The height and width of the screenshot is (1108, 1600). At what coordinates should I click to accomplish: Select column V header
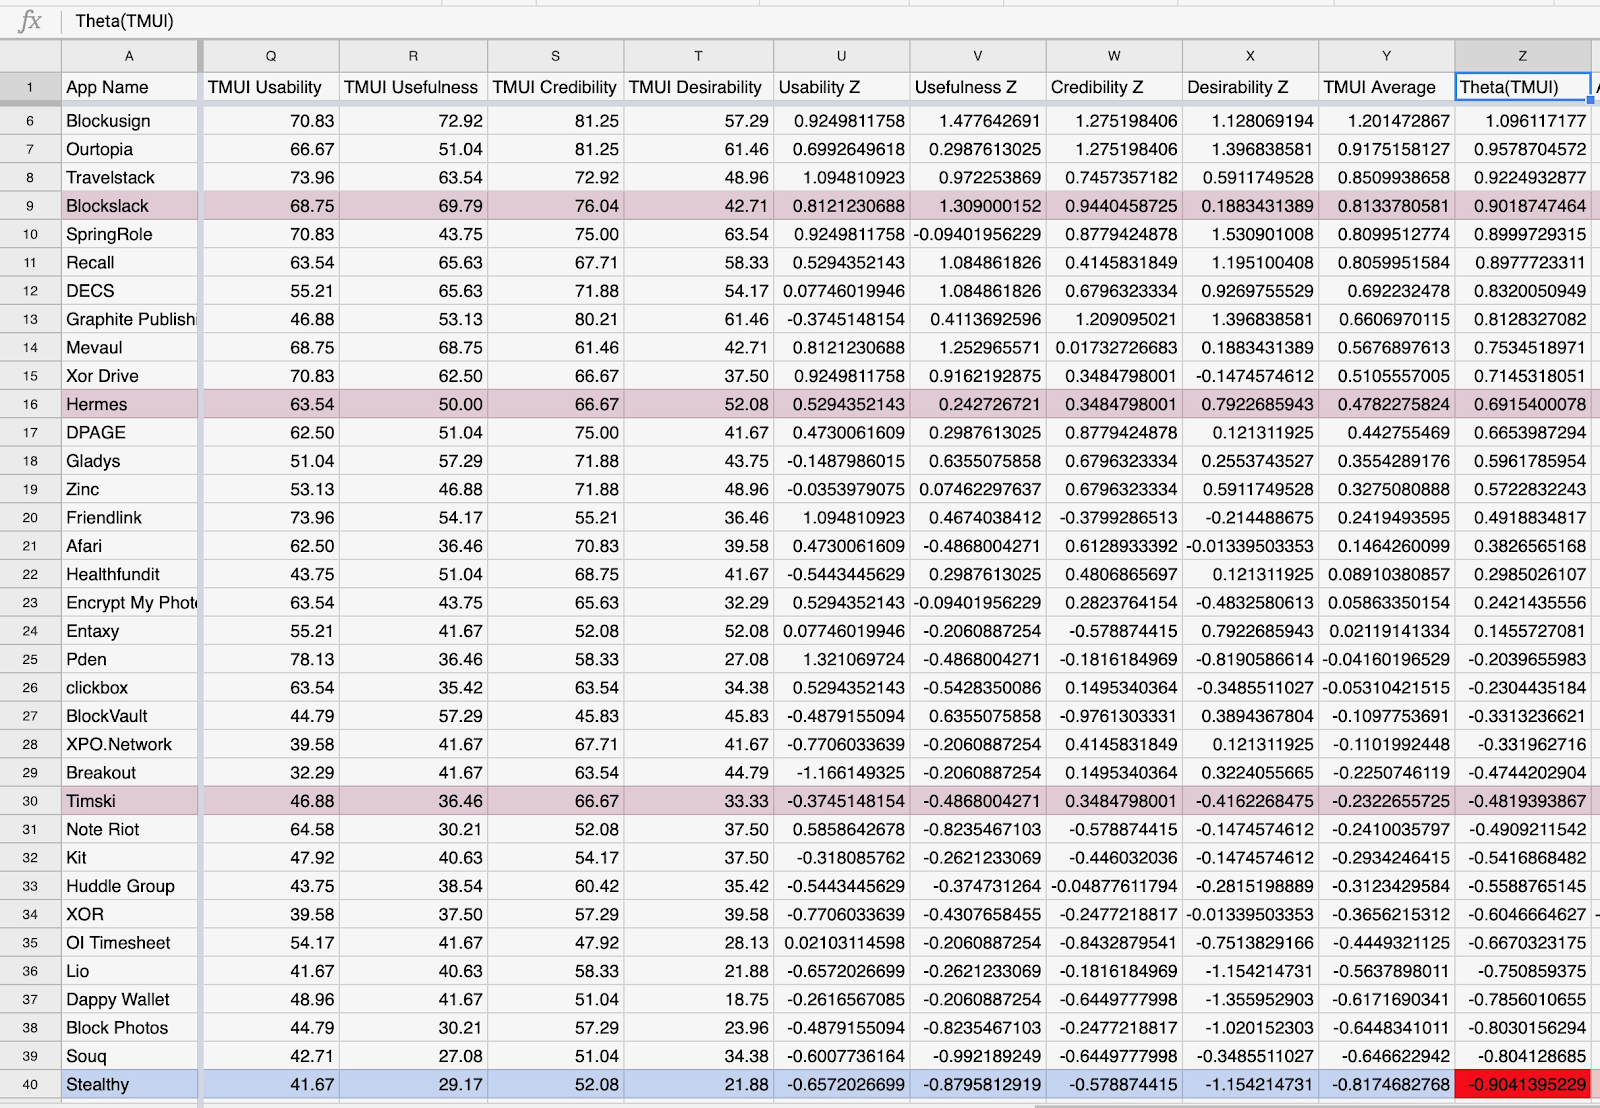978,56
